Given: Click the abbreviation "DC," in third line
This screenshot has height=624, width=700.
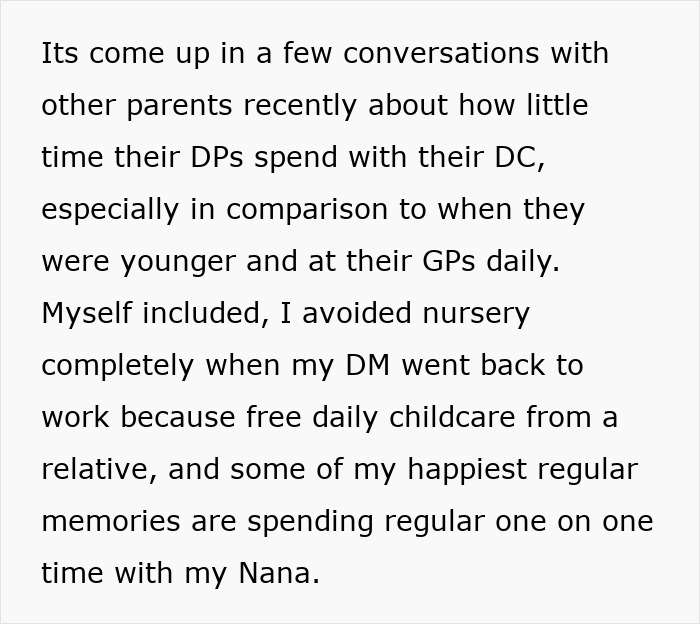Looking at the screenshot, I should click(520, 158).
